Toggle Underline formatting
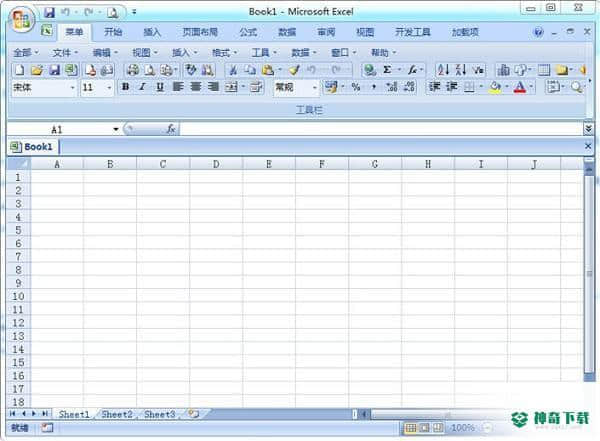The width and height of the screenshot is (600, 441). [160, 87]
